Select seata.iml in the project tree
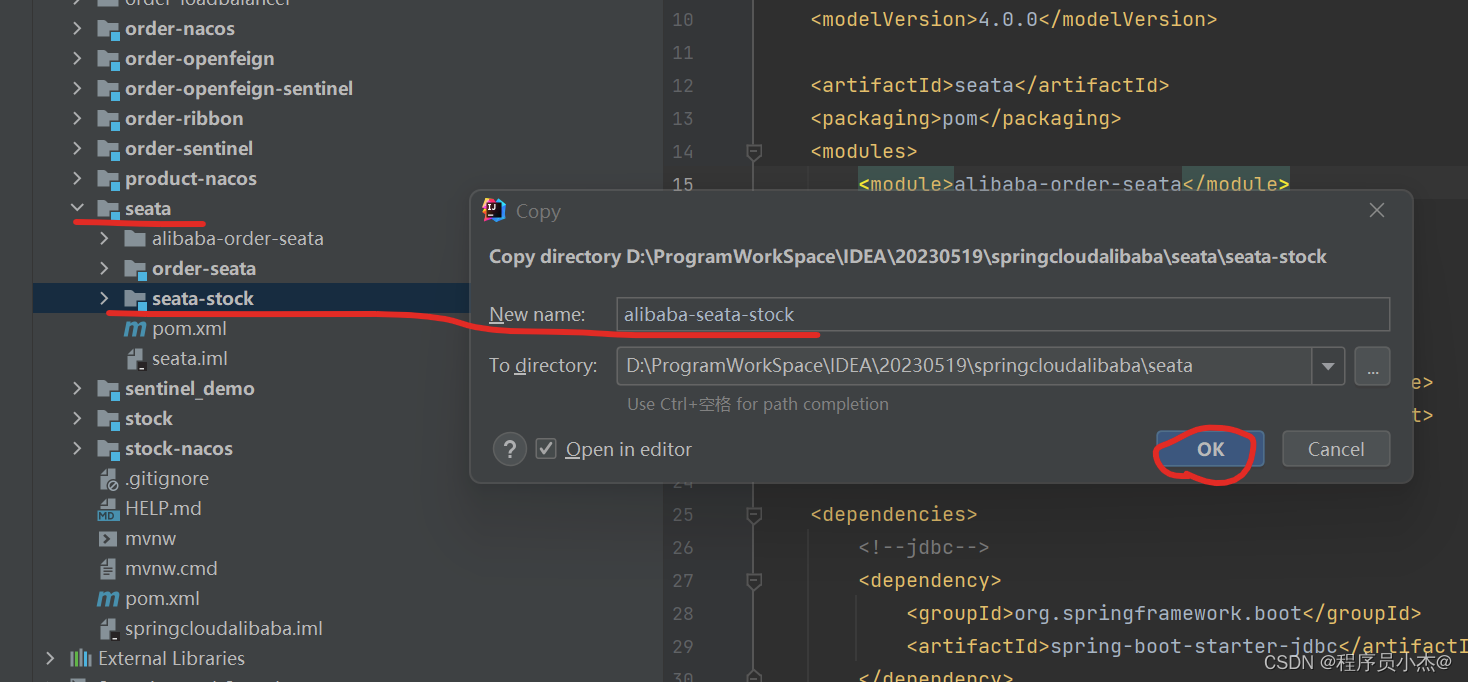Image resolution: width=1468 pixels, height=682 pixels. pos(190,359)
